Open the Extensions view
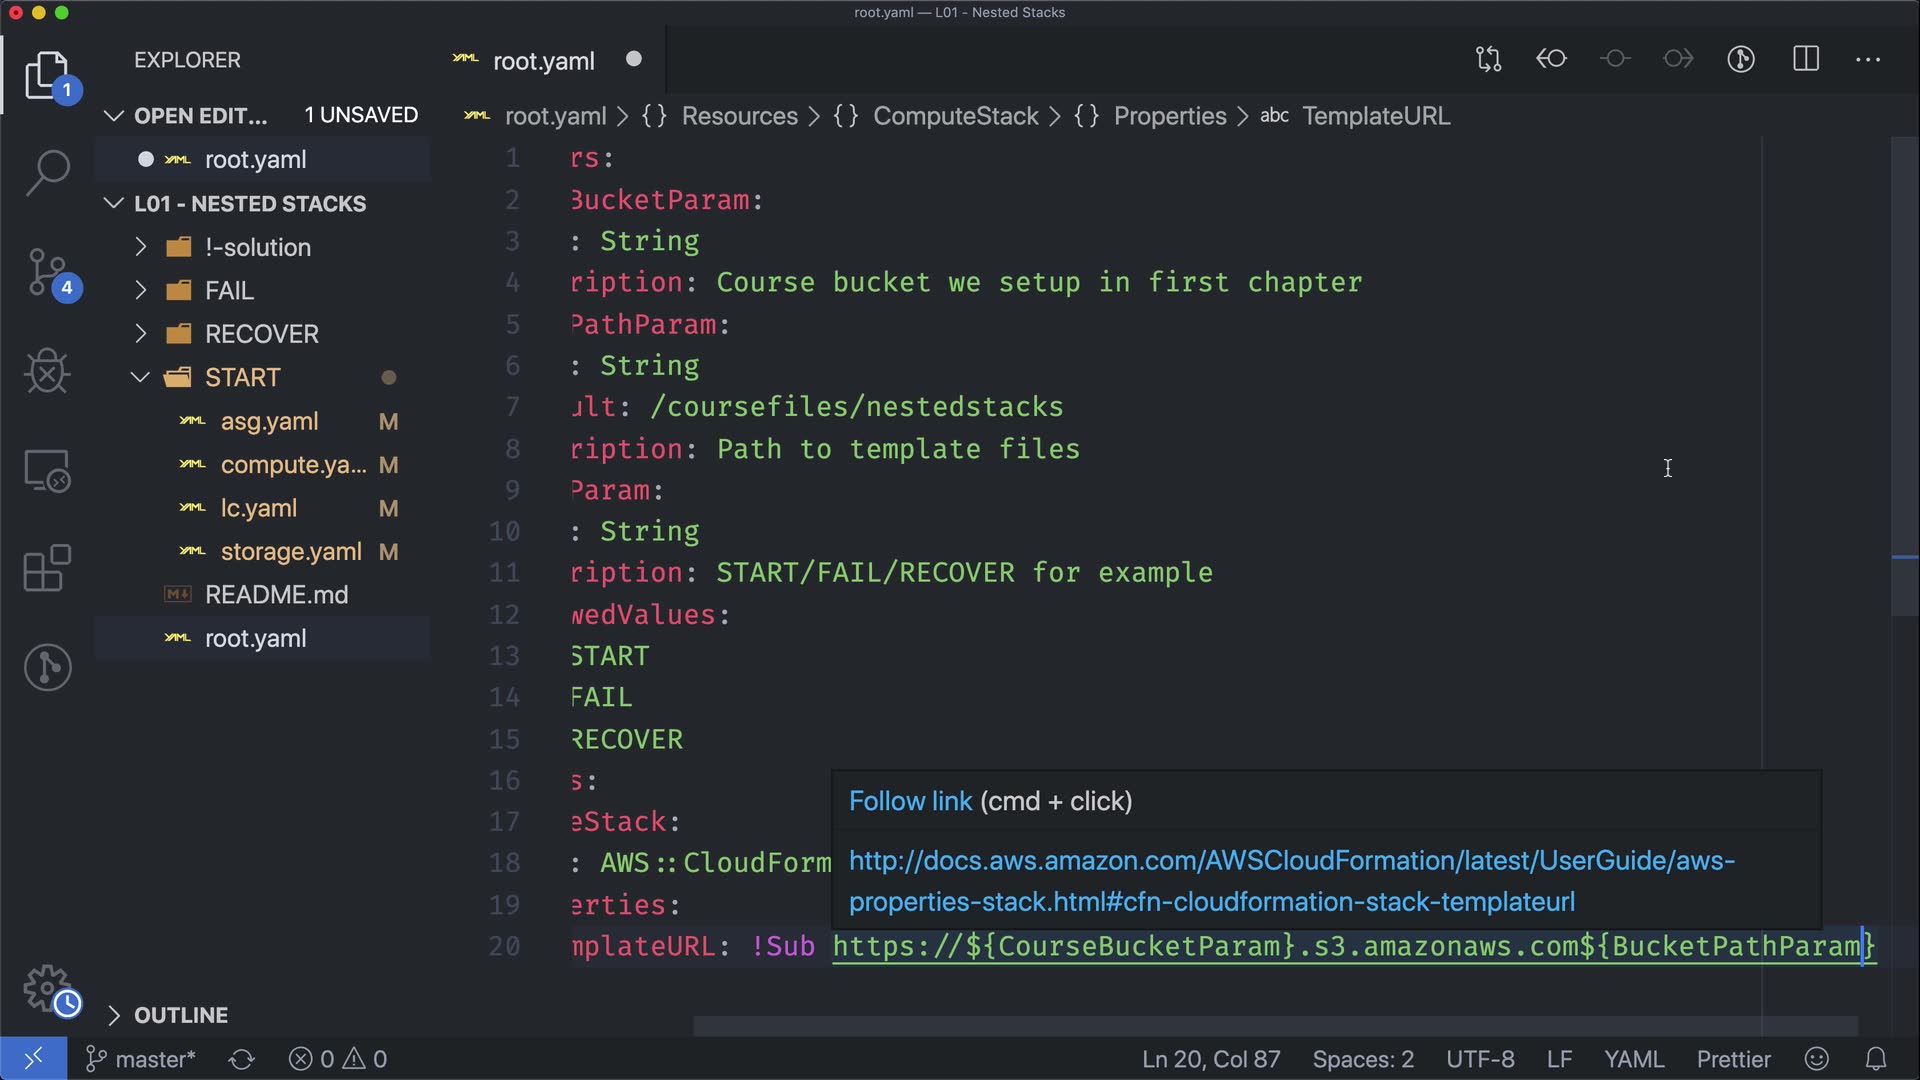Screen dimensions: 1920x1080 (x=47, y=569)
